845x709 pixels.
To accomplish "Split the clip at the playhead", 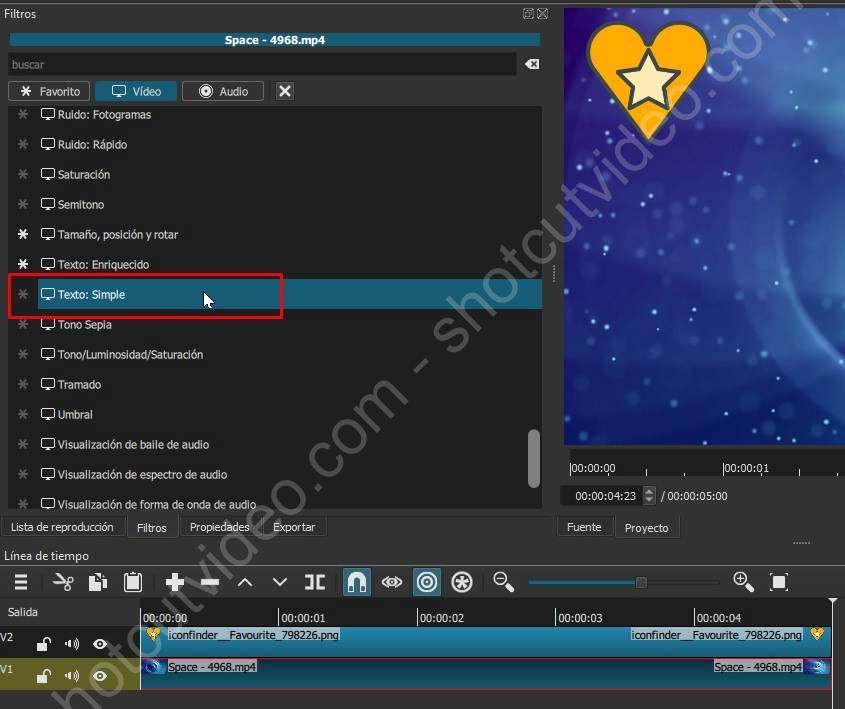I will point(315,582).
